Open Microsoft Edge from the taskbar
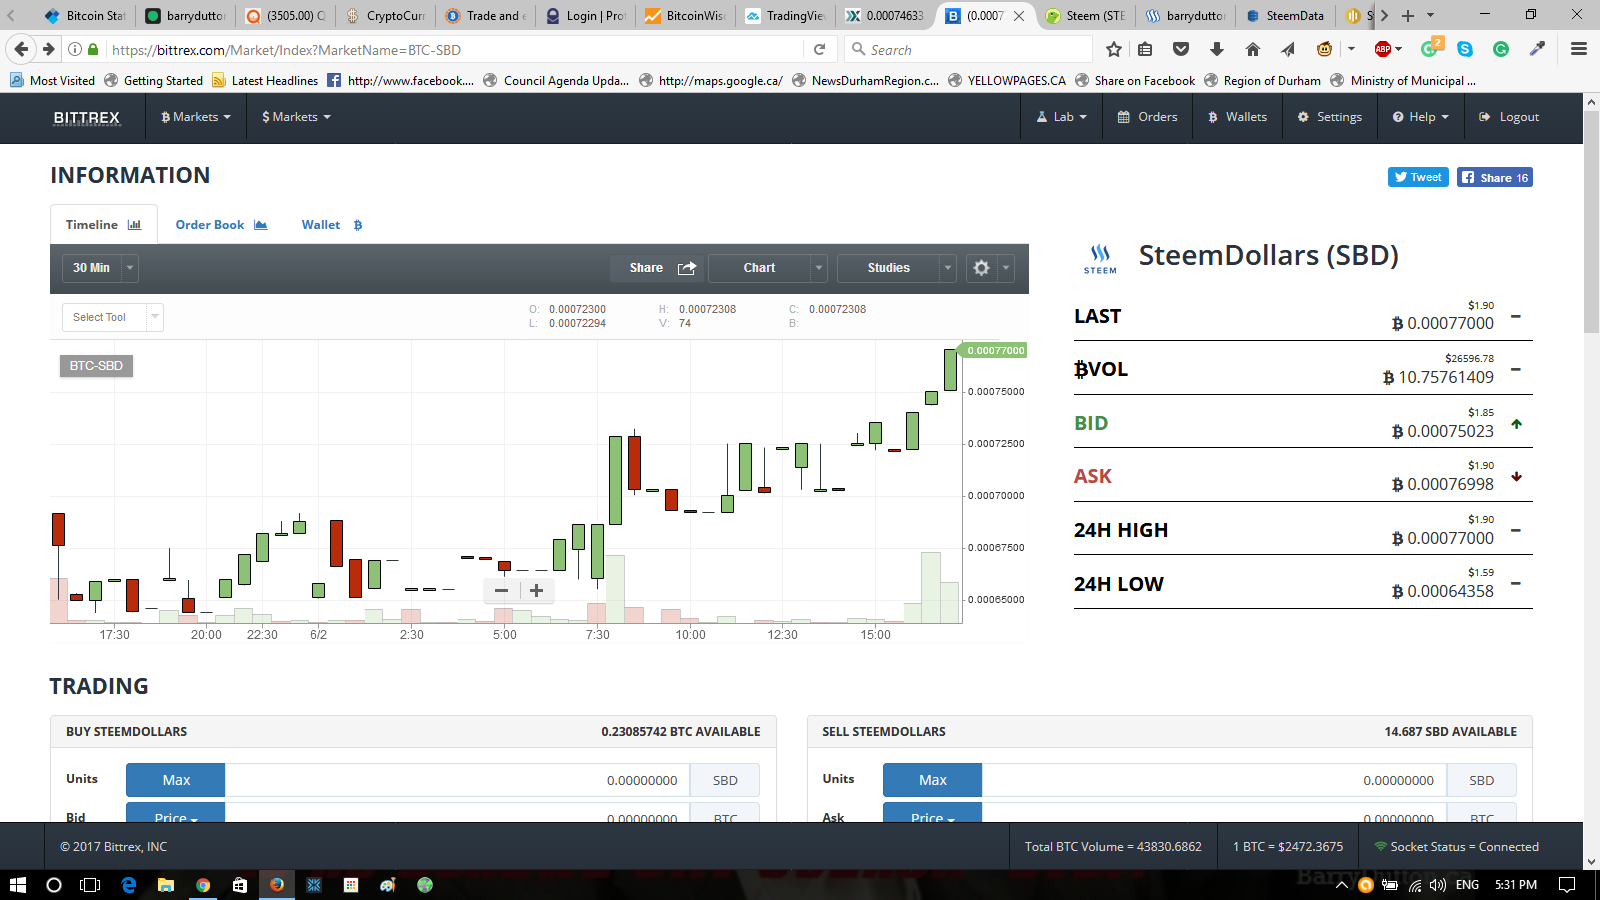Screen dimensions: 1600x900 coord(128,885)
